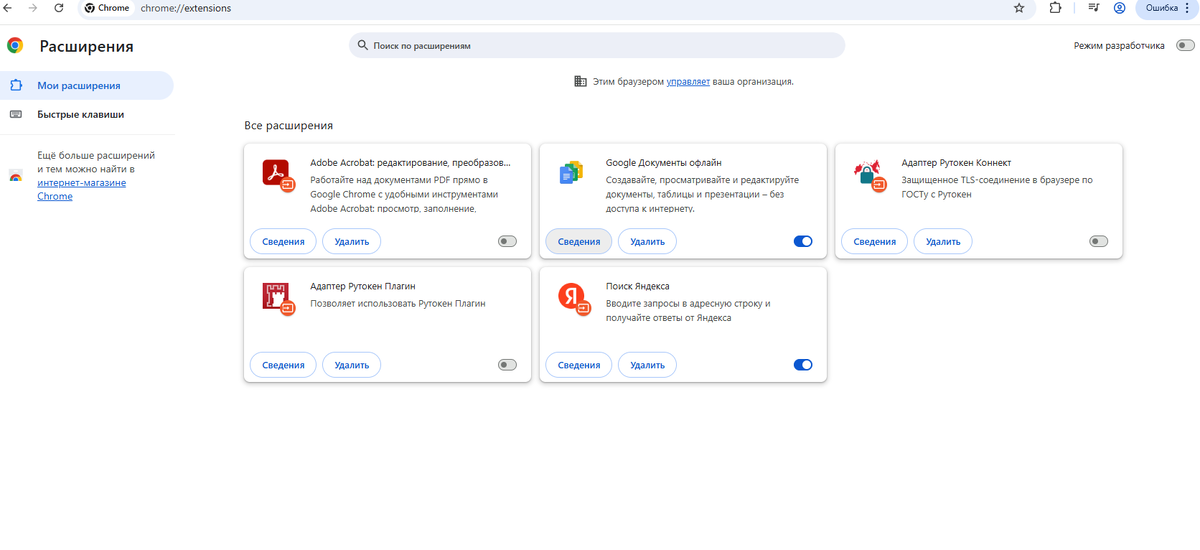Enable the Адаптер Рутокен Коннект toggle

(x=1099, y=241)
